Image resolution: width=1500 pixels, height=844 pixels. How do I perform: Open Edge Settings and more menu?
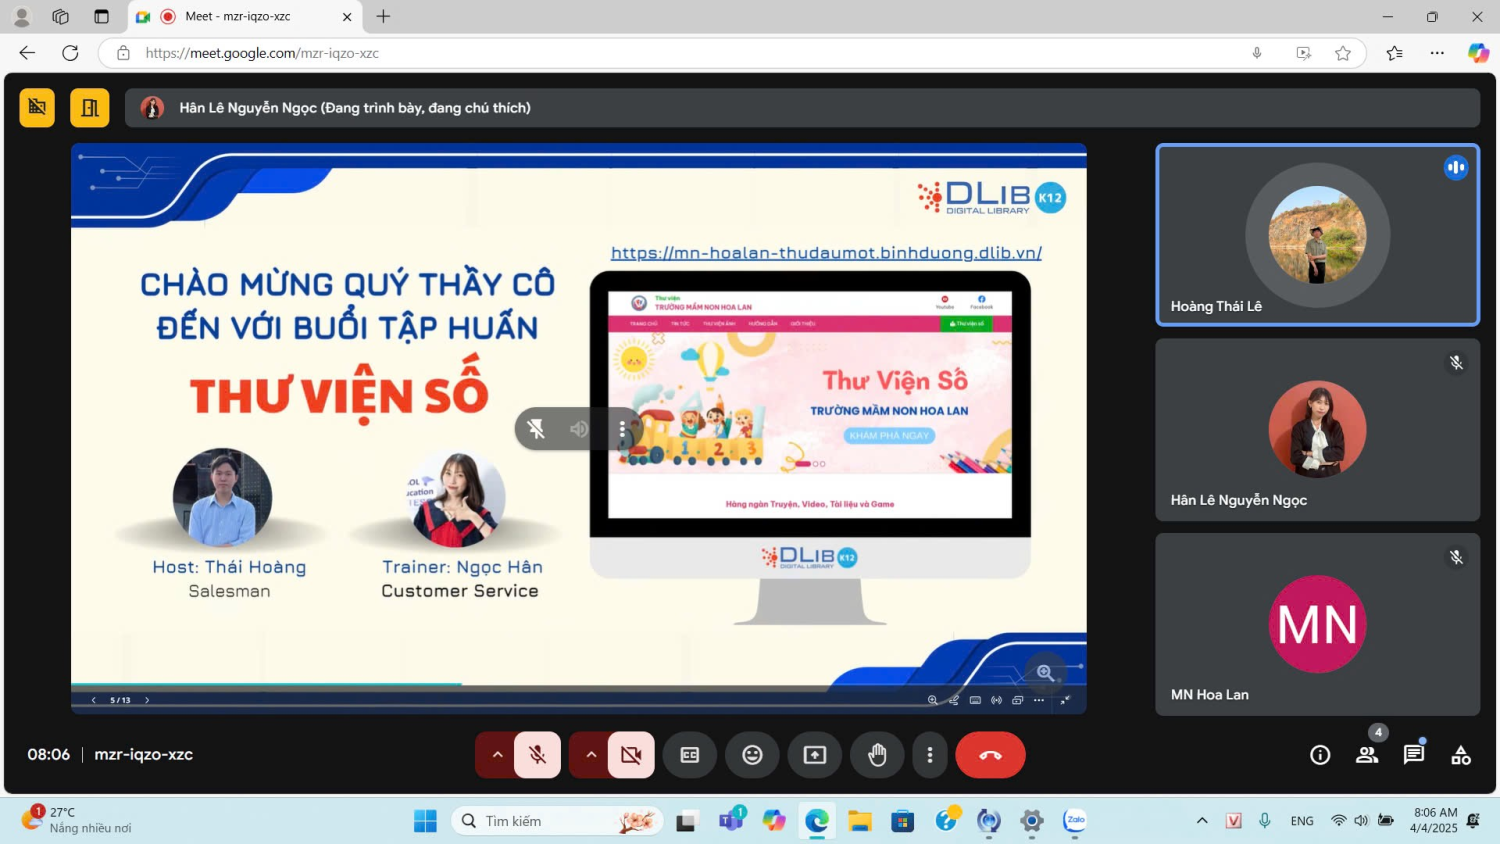pyautogui.click(x=1437, y=53)
